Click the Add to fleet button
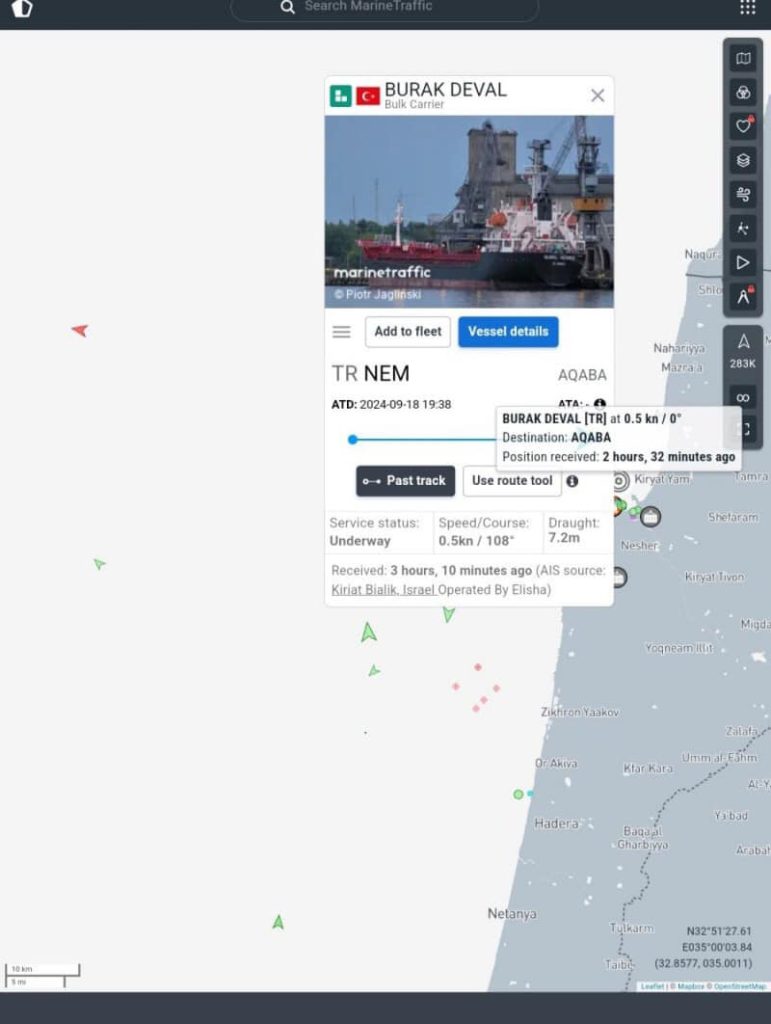 [408, 332]
